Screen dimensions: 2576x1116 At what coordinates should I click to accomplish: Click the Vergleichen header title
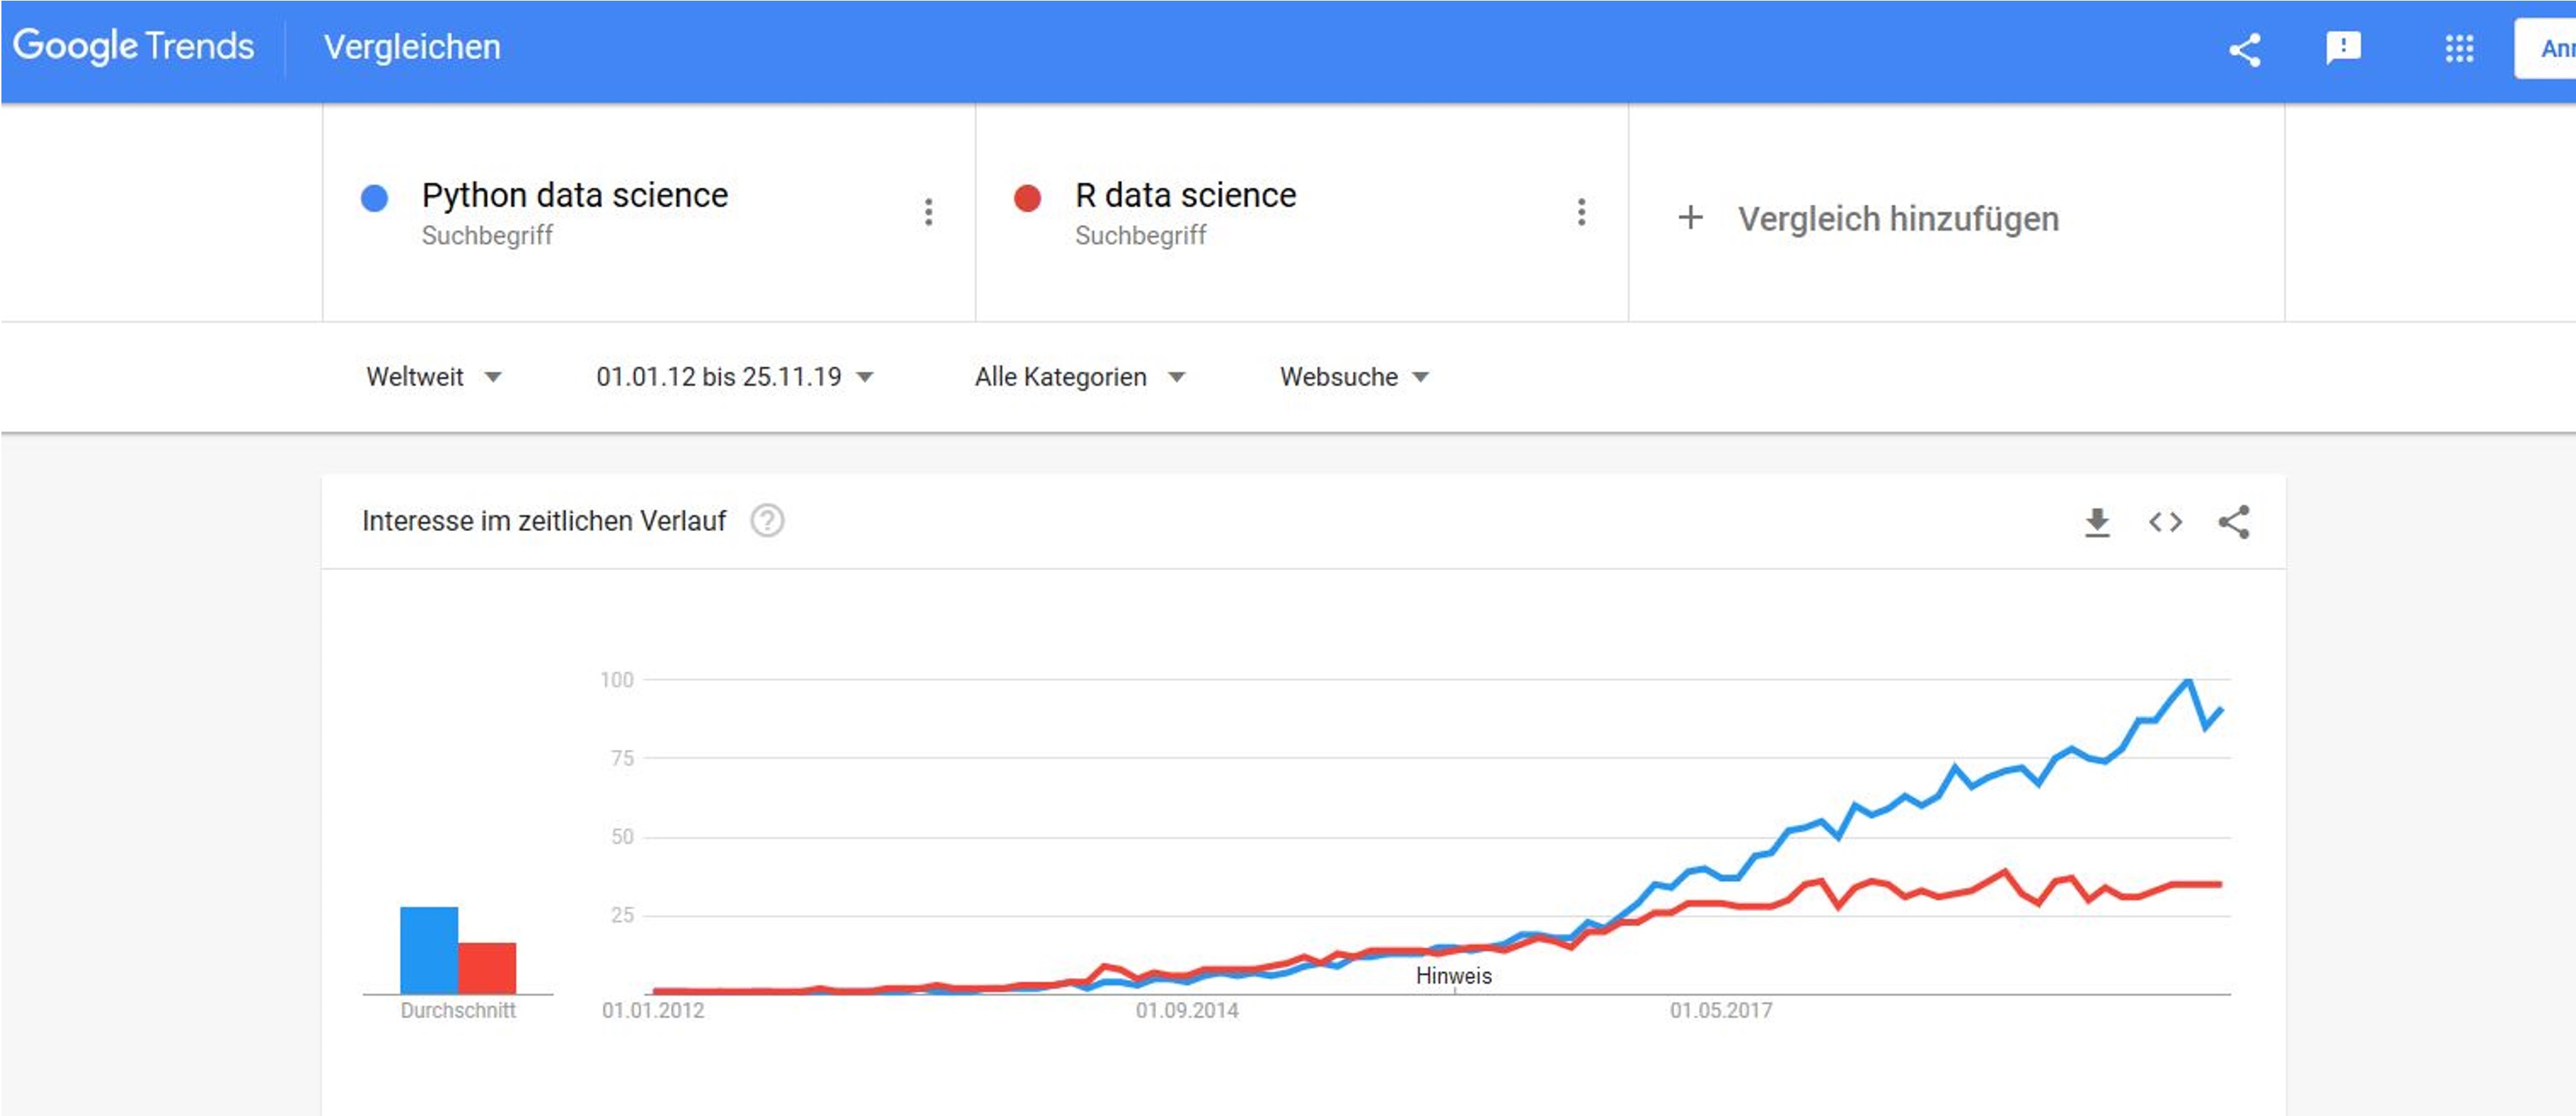coord(412,47)
